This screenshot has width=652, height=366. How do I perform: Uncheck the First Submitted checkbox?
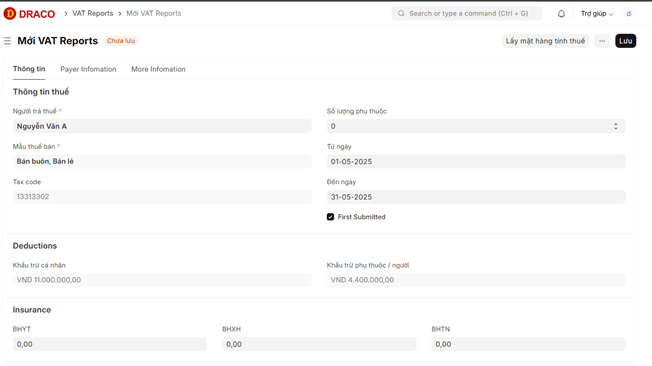pyautogui.click(x=330, y=217)
